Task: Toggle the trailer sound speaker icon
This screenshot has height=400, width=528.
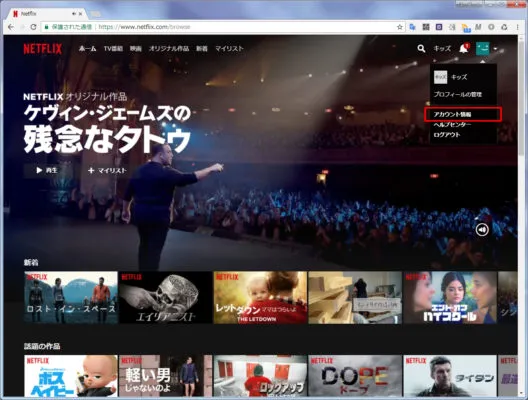Action: point(482,230)
